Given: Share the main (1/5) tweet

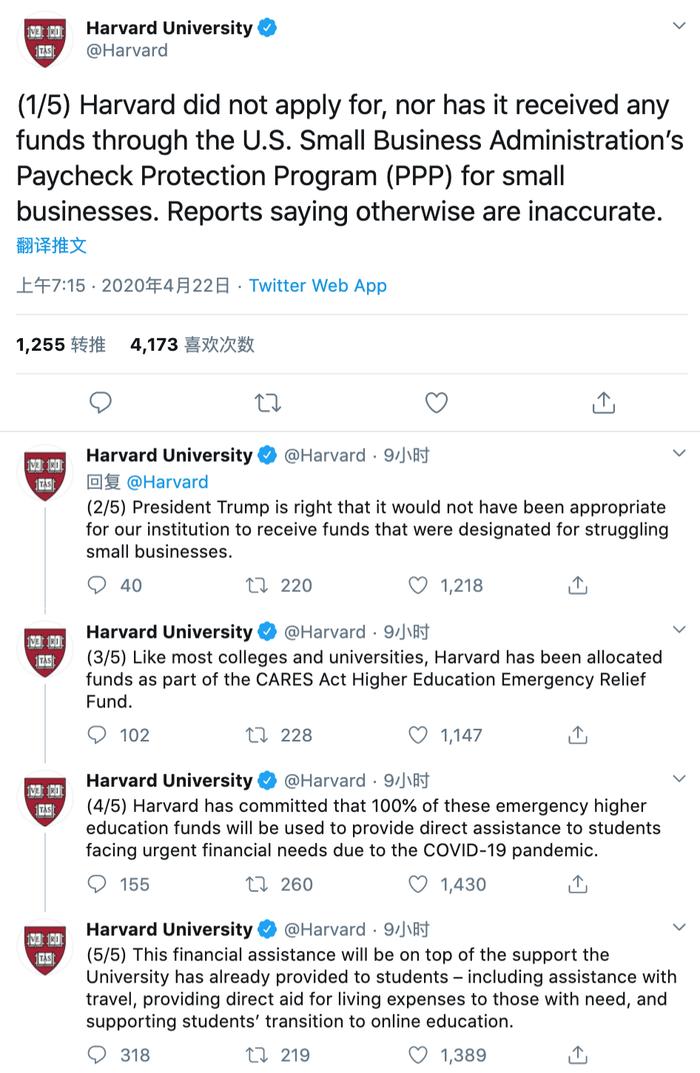Looking at the screenshot, I should (x=603, y=402).
